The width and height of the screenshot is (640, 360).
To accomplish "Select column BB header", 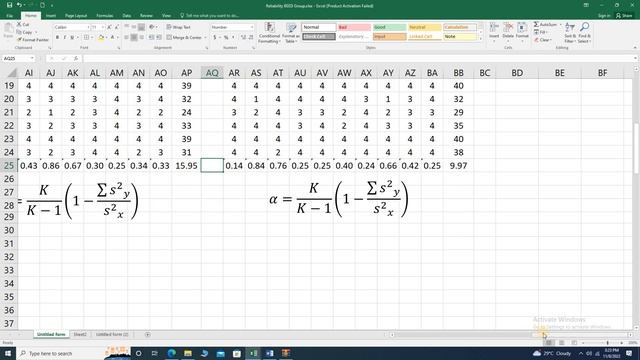I will [x=458, y=73].
